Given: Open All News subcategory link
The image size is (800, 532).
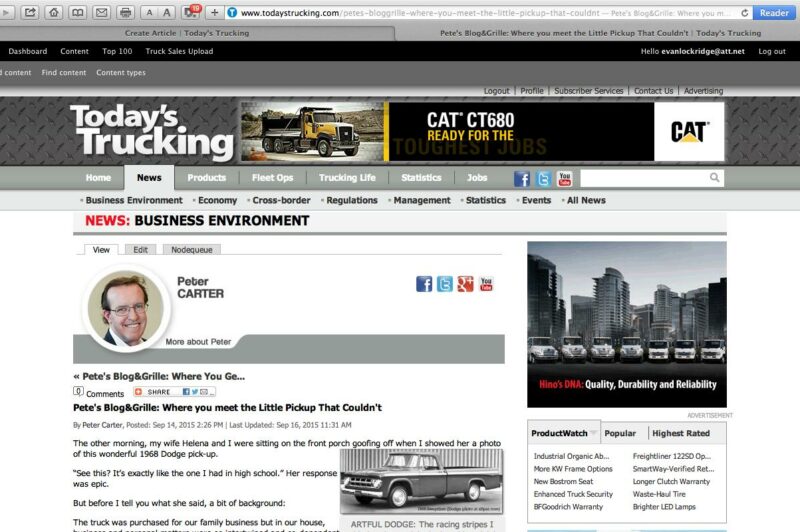Looking at the screenshot, I should (586, 200).
